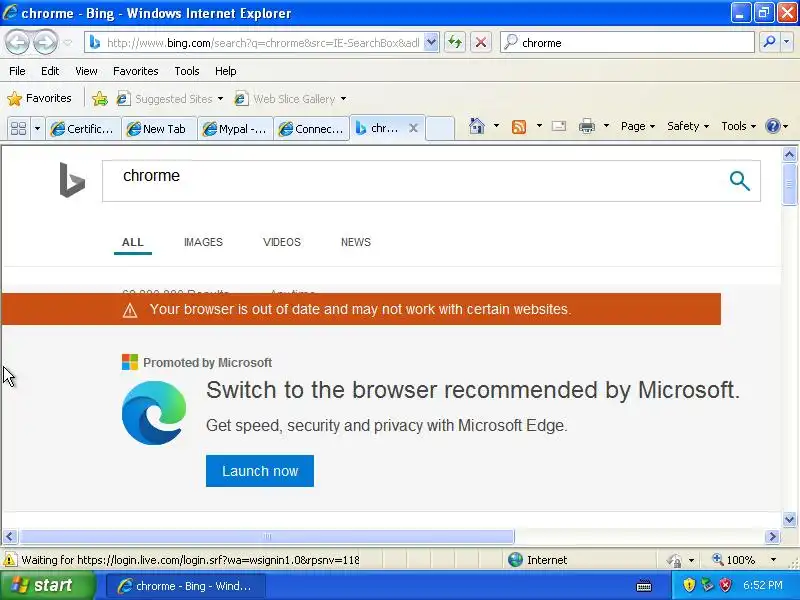Click the IE search box containing chrorme

(628, 43)
